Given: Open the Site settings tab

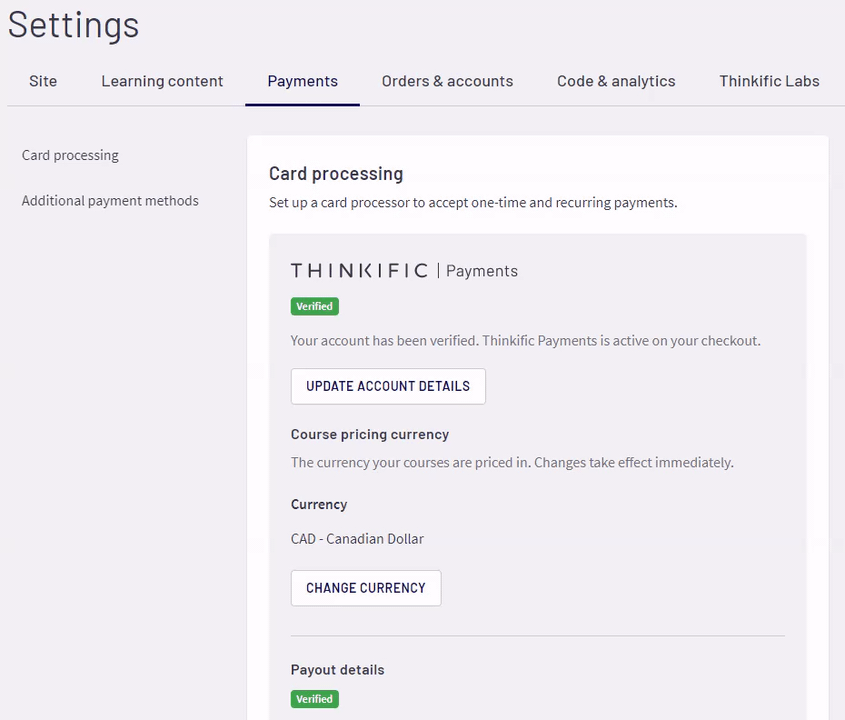Looking at the screenshot, I should (x=43, y=81).
